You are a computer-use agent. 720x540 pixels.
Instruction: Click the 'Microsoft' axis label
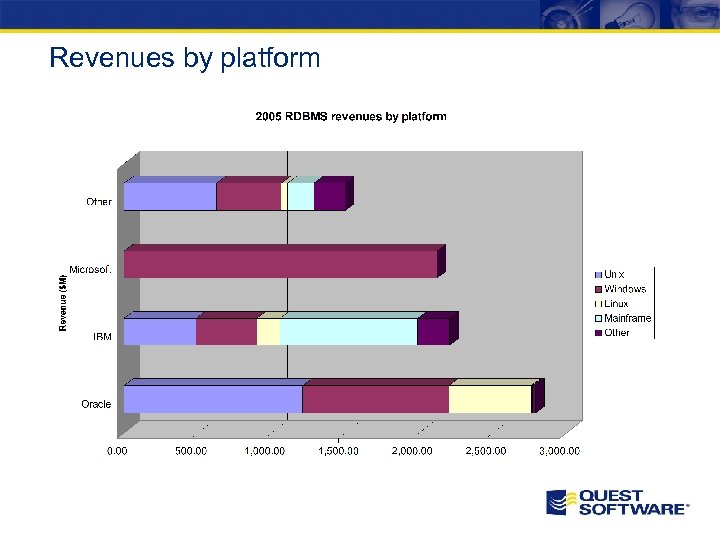point(90,270)
